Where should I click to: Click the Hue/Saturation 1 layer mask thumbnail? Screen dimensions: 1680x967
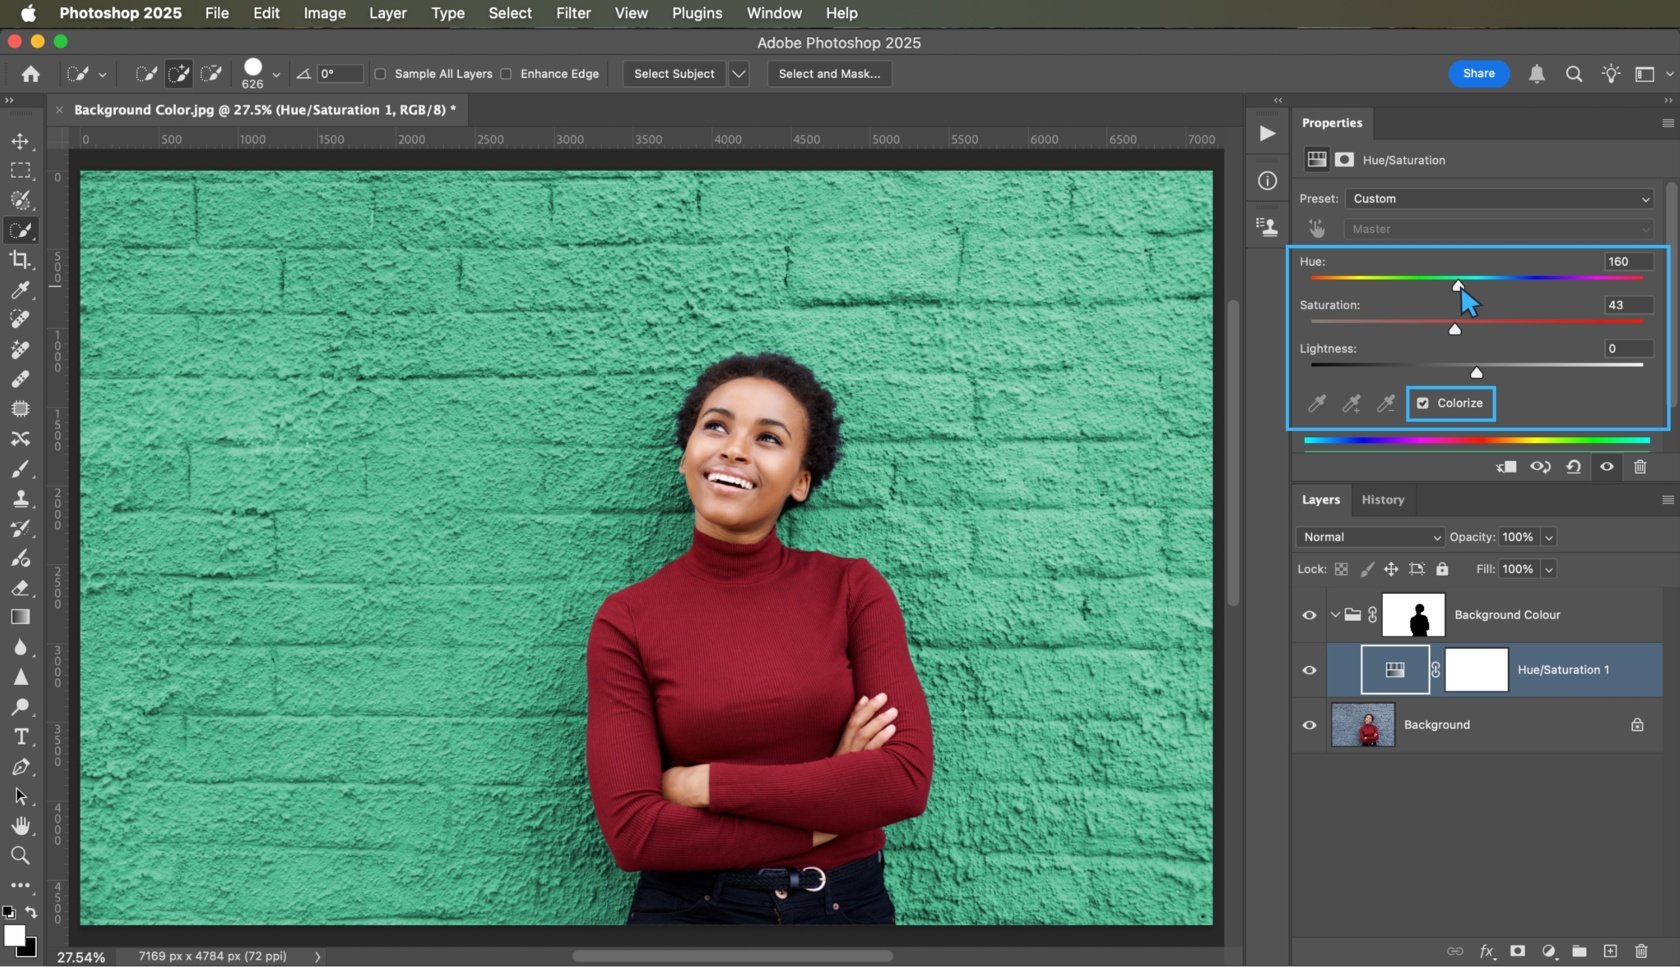click(x=1477, y=670)
